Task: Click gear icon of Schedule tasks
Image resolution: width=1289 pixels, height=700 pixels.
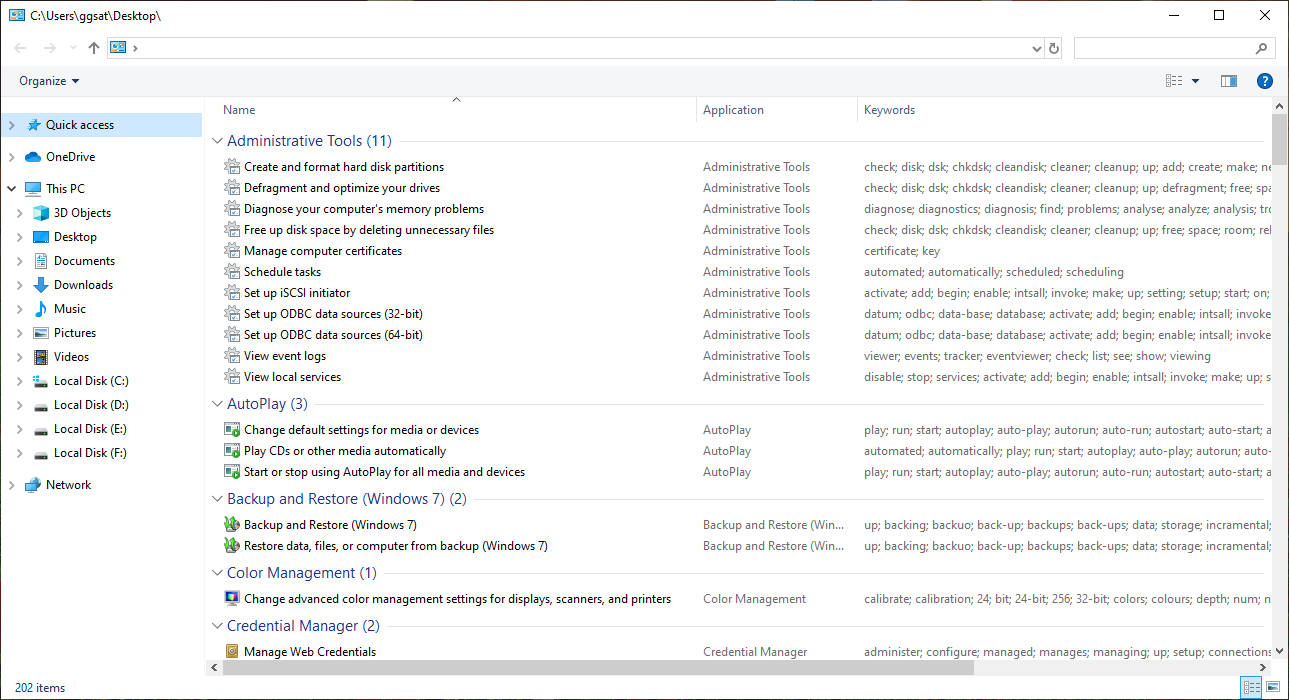Action: pyautogui.click(x=233, y=272)
